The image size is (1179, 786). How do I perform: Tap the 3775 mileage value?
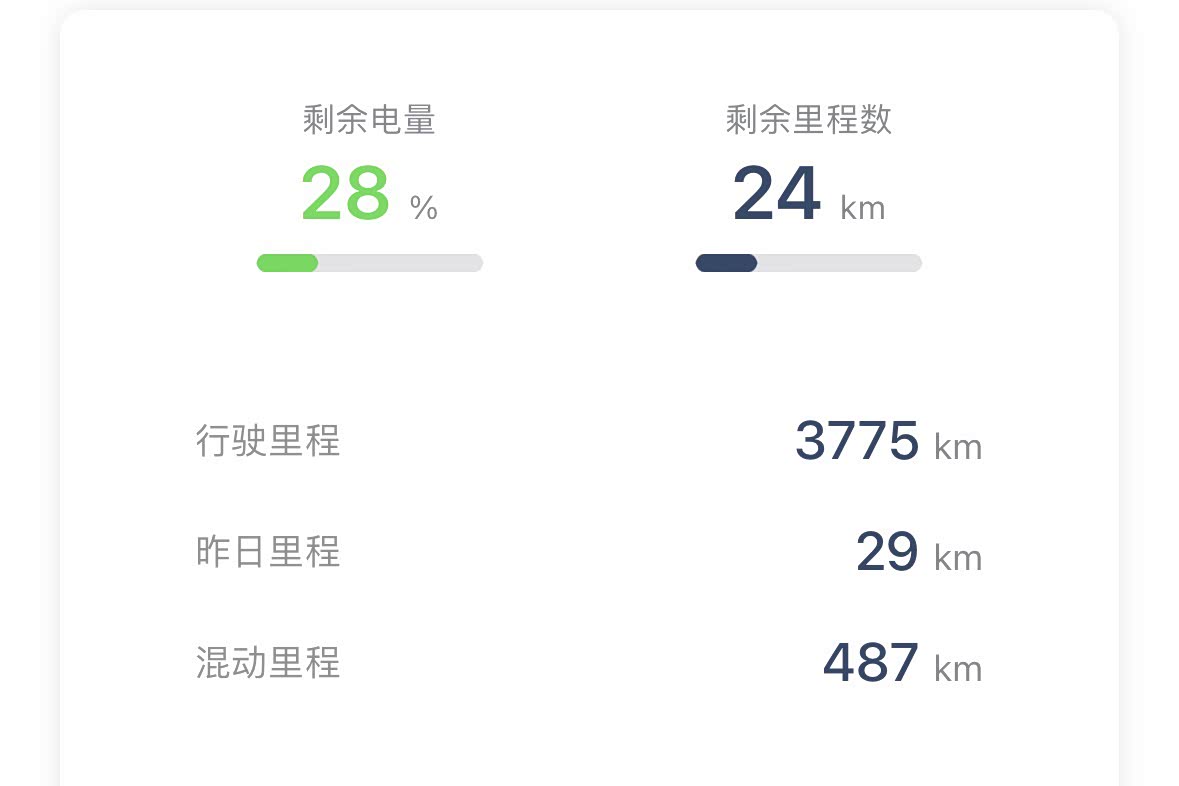856,440
